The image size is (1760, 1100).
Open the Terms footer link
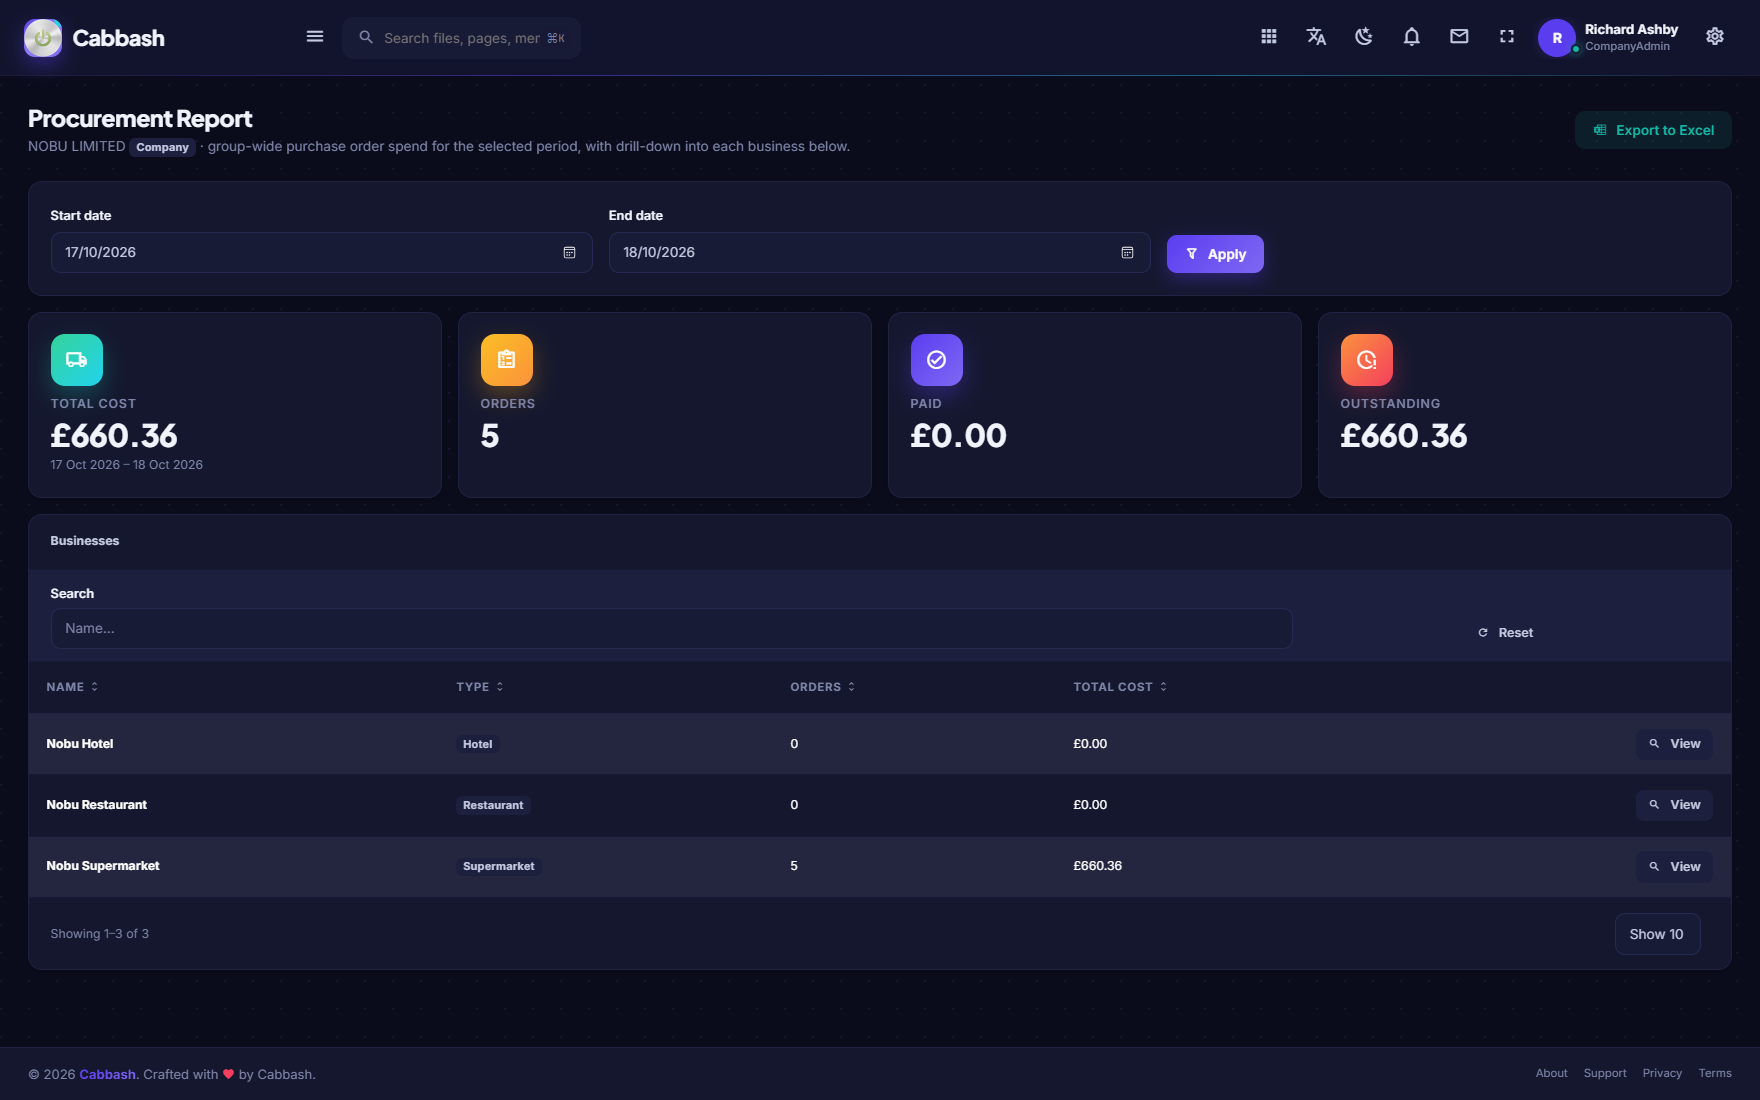[1715, 1074]
